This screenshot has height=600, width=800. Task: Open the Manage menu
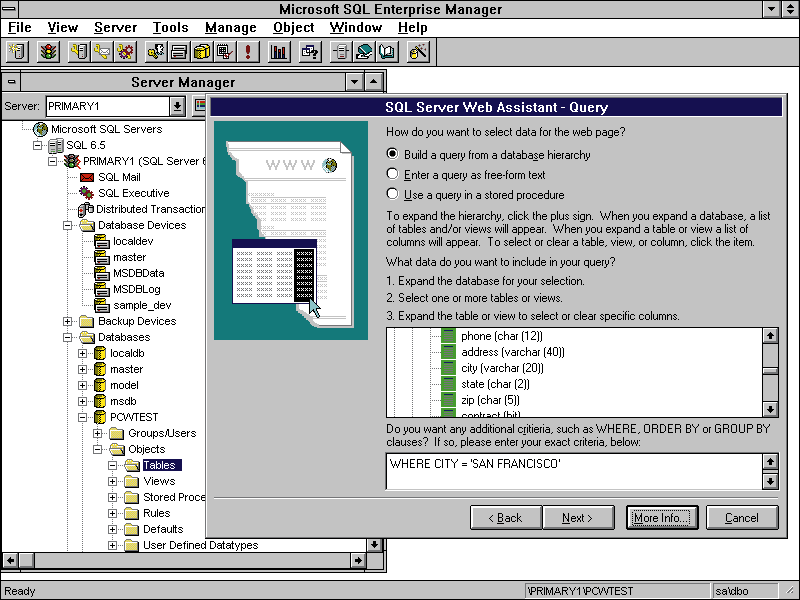[231, 28]
